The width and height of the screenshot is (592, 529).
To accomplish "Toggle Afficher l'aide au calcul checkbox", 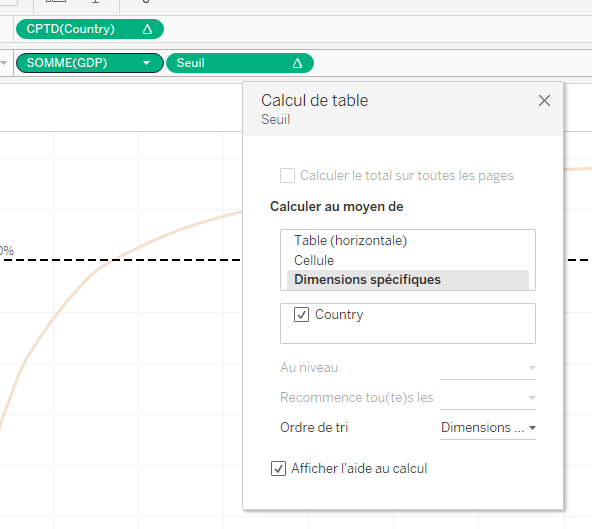I will tap(278, 469).
